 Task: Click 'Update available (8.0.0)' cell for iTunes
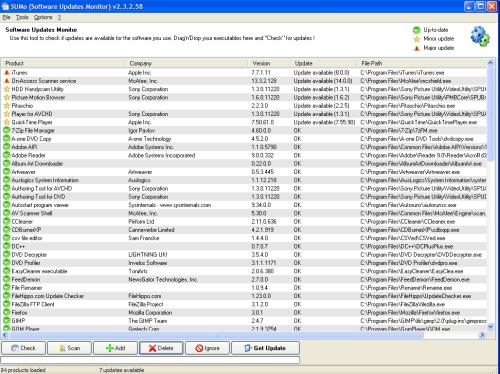(x=321, y=72)
